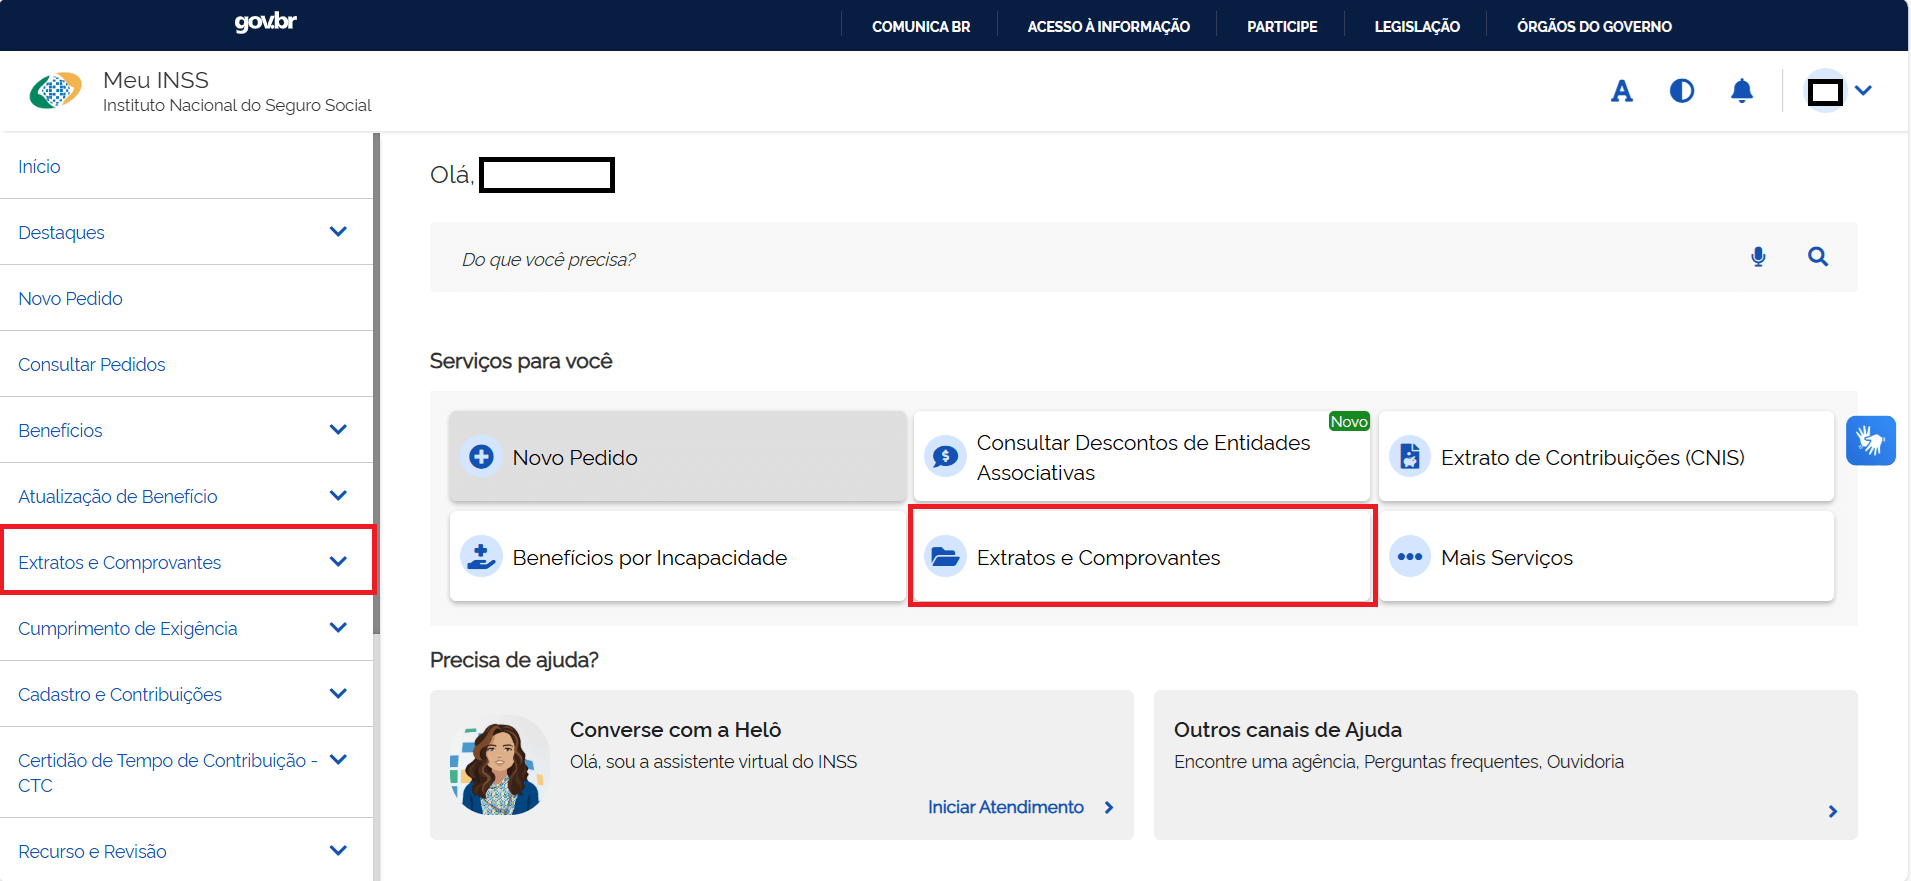The width and height of the screenshot is (1911, 881).
Task: Click the 'Do que você precisa?' search field
Action: (1080, 259)
